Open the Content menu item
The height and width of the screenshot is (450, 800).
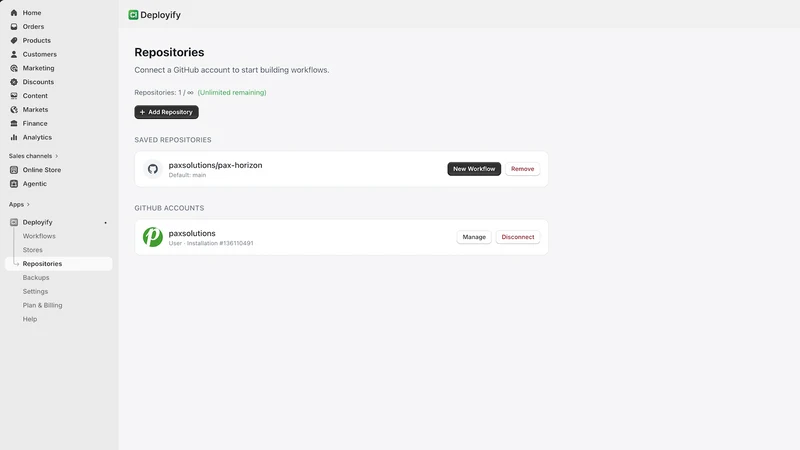(35, 95)
